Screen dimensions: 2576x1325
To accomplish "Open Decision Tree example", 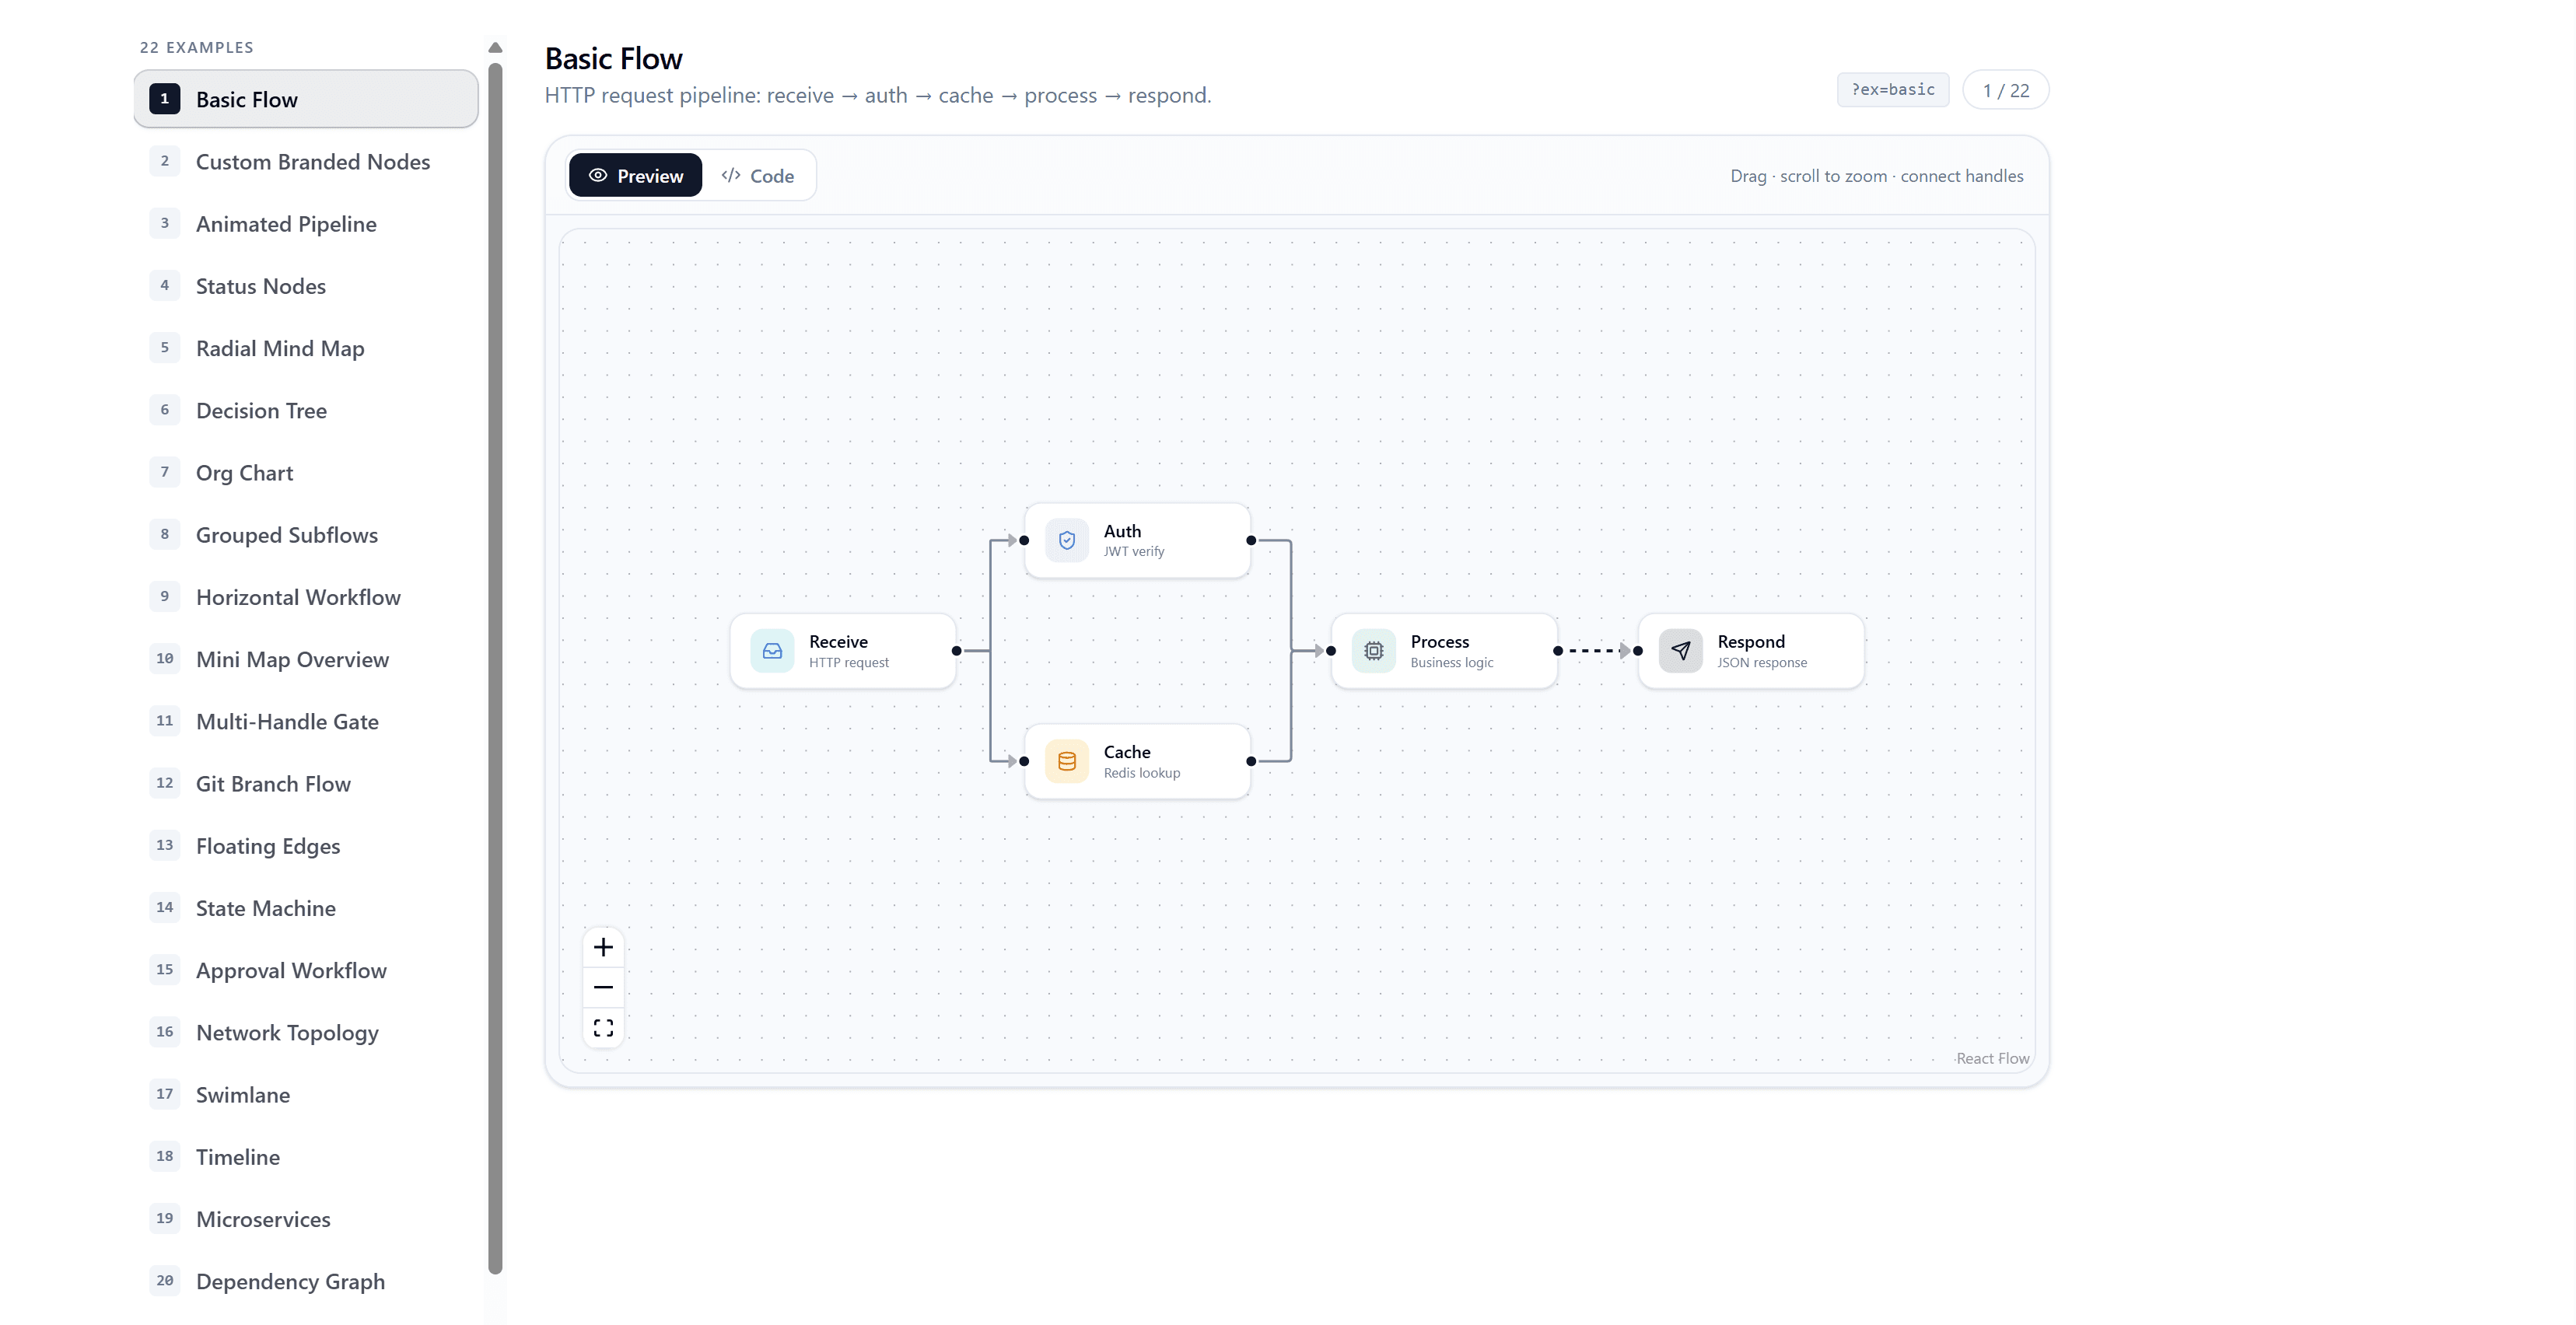I will [306, 410].
